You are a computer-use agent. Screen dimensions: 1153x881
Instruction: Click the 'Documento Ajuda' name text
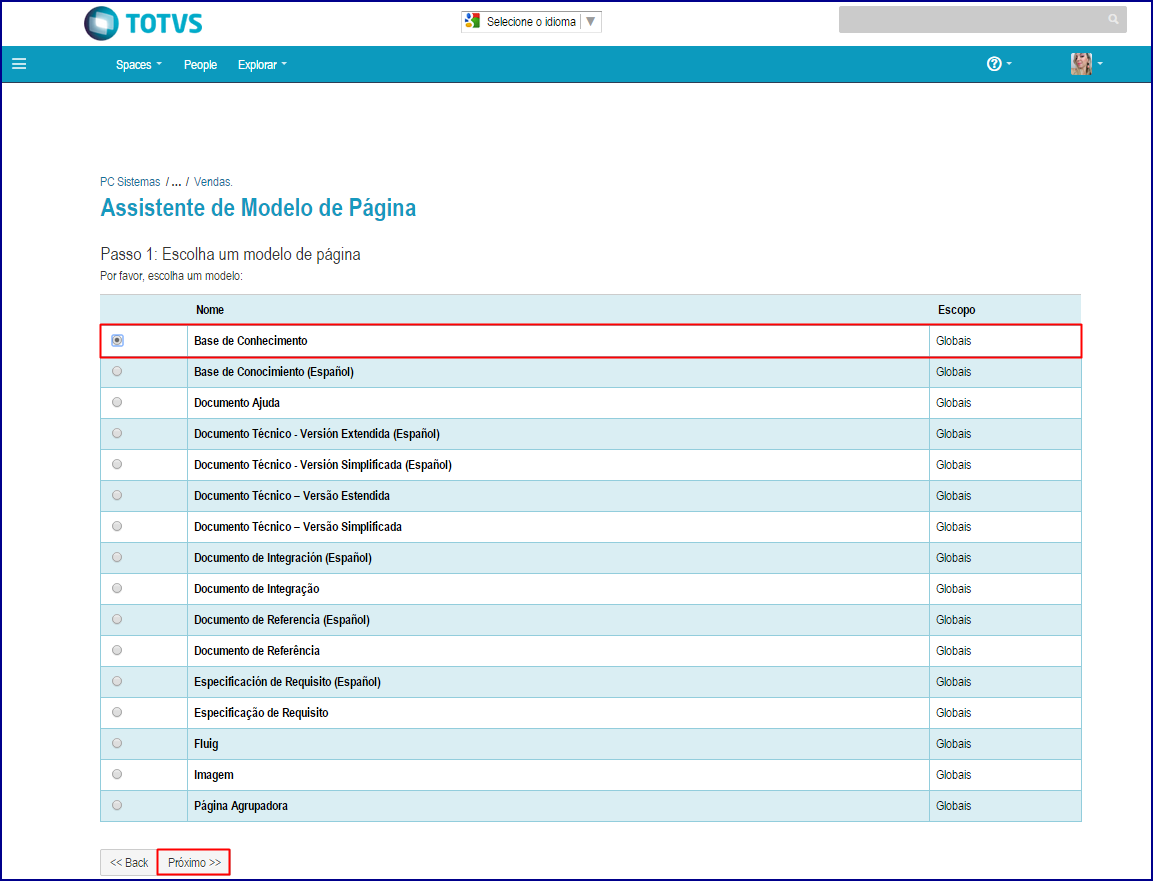[x=237, y=402]
